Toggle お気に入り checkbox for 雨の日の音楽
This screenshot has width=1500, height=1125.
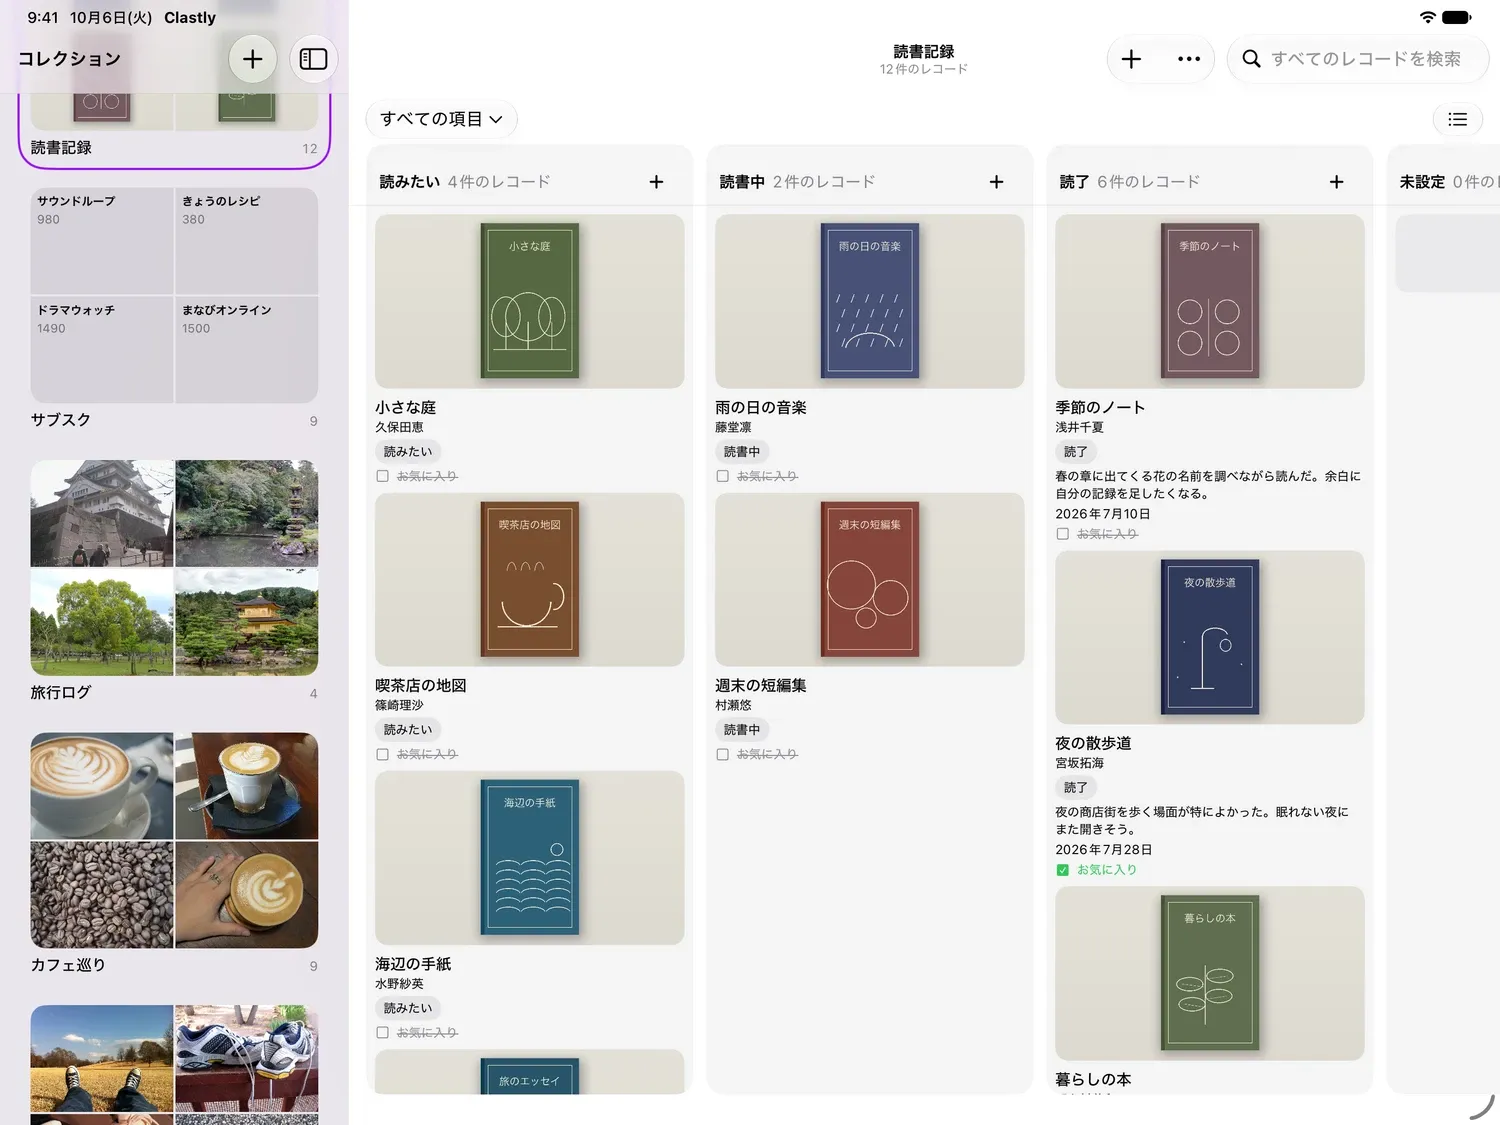pos(722,476)
